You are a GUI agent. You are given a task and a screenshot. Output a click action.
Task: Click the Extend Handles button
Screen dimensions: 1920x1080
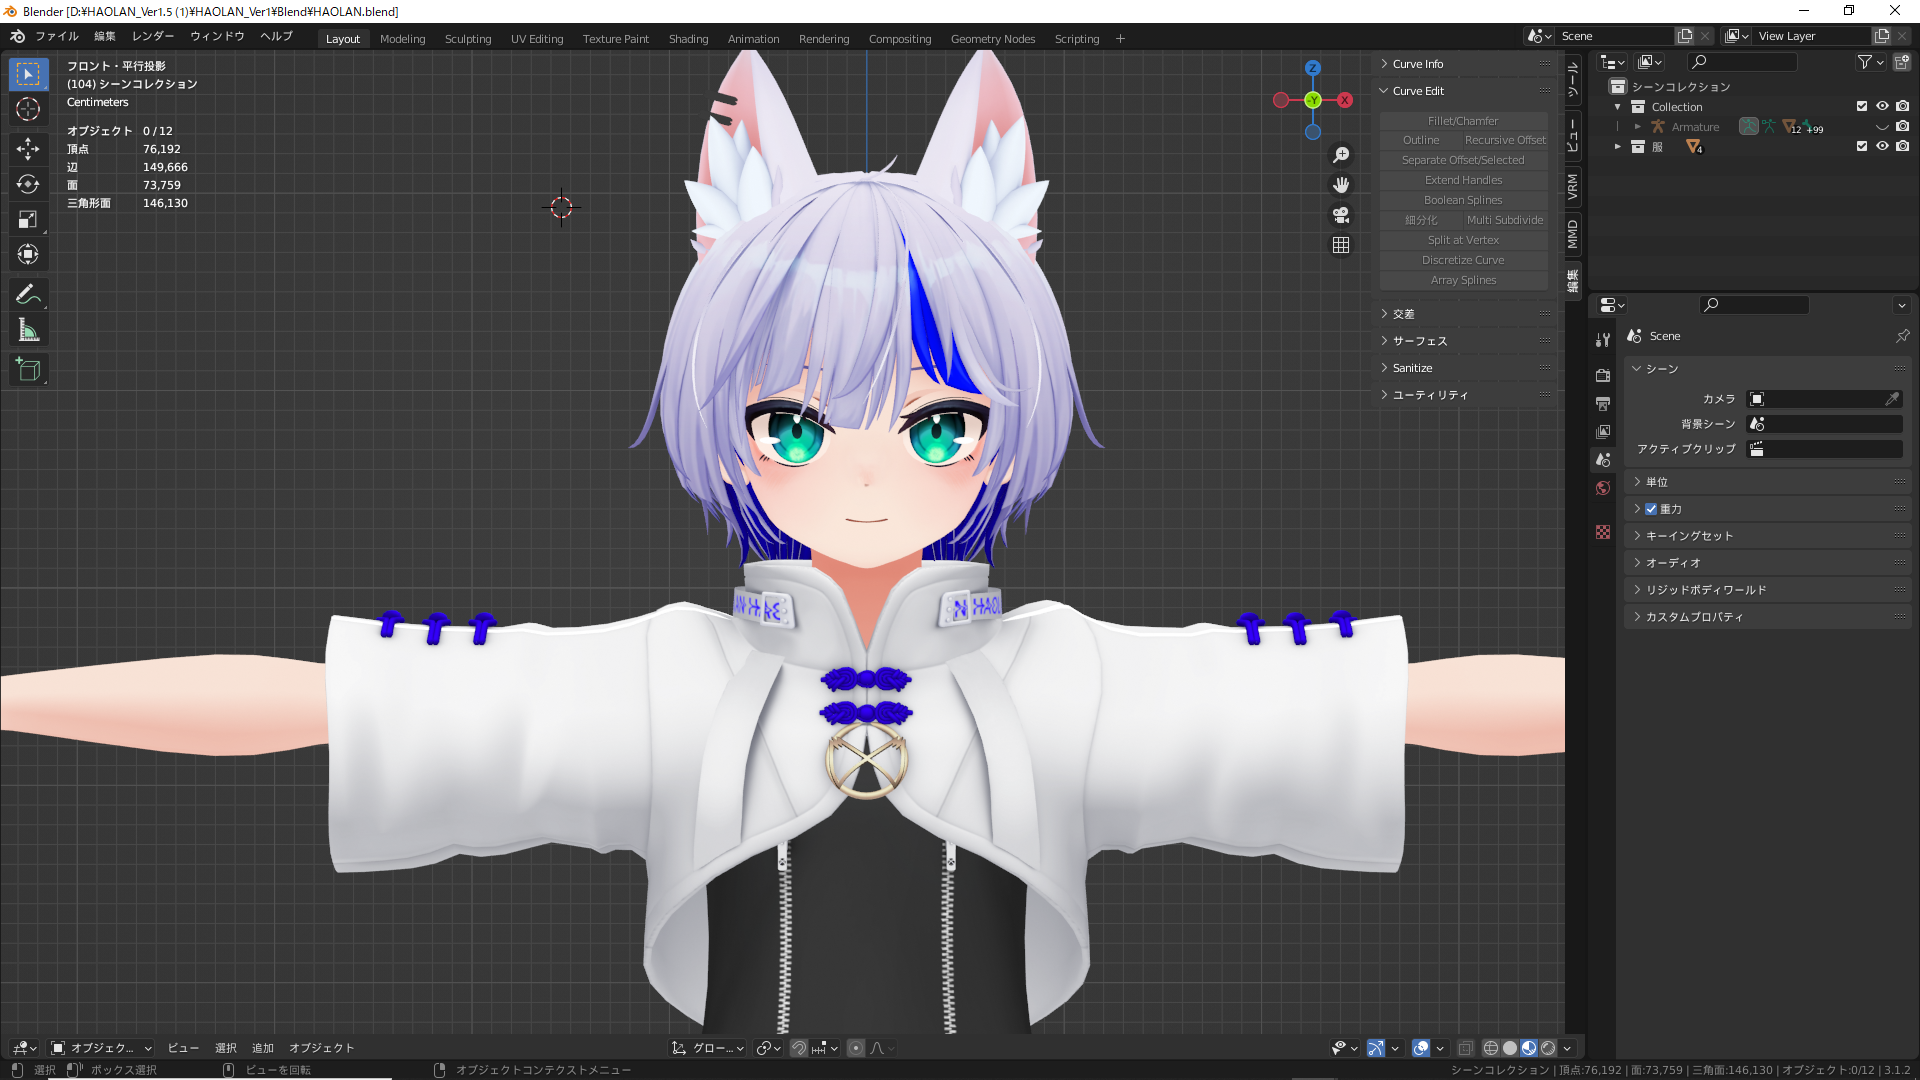[x=1463, y=180]
